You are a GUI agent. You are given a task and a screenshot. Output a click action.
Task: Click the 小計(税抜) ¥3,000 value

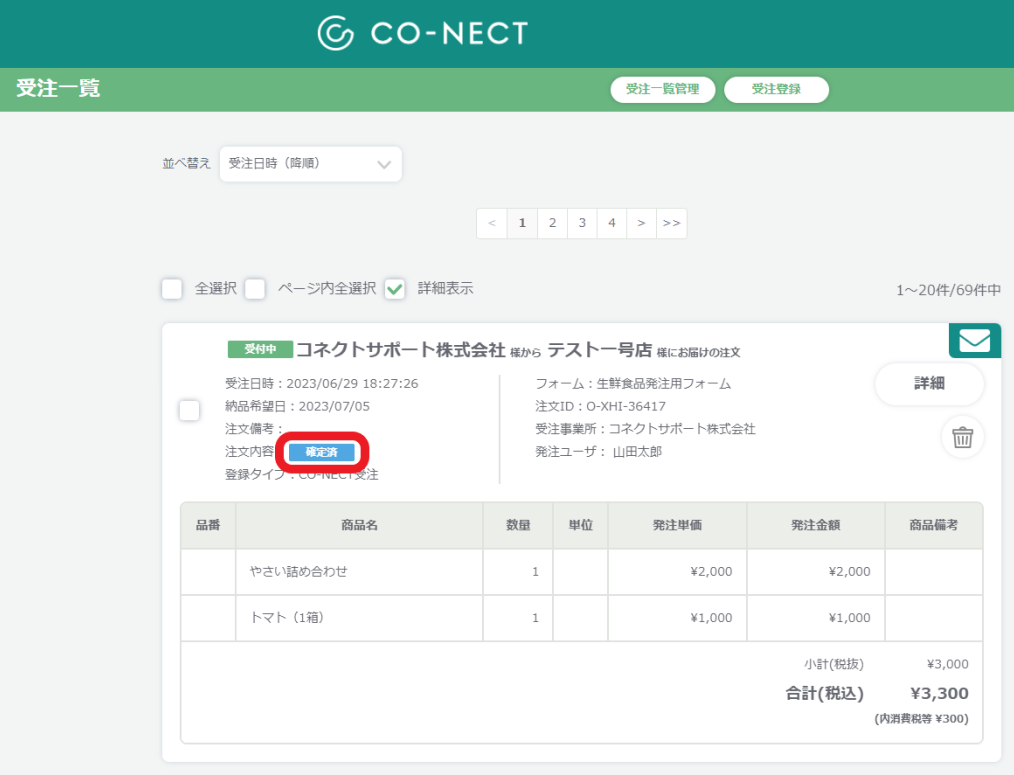coord(947,664)
